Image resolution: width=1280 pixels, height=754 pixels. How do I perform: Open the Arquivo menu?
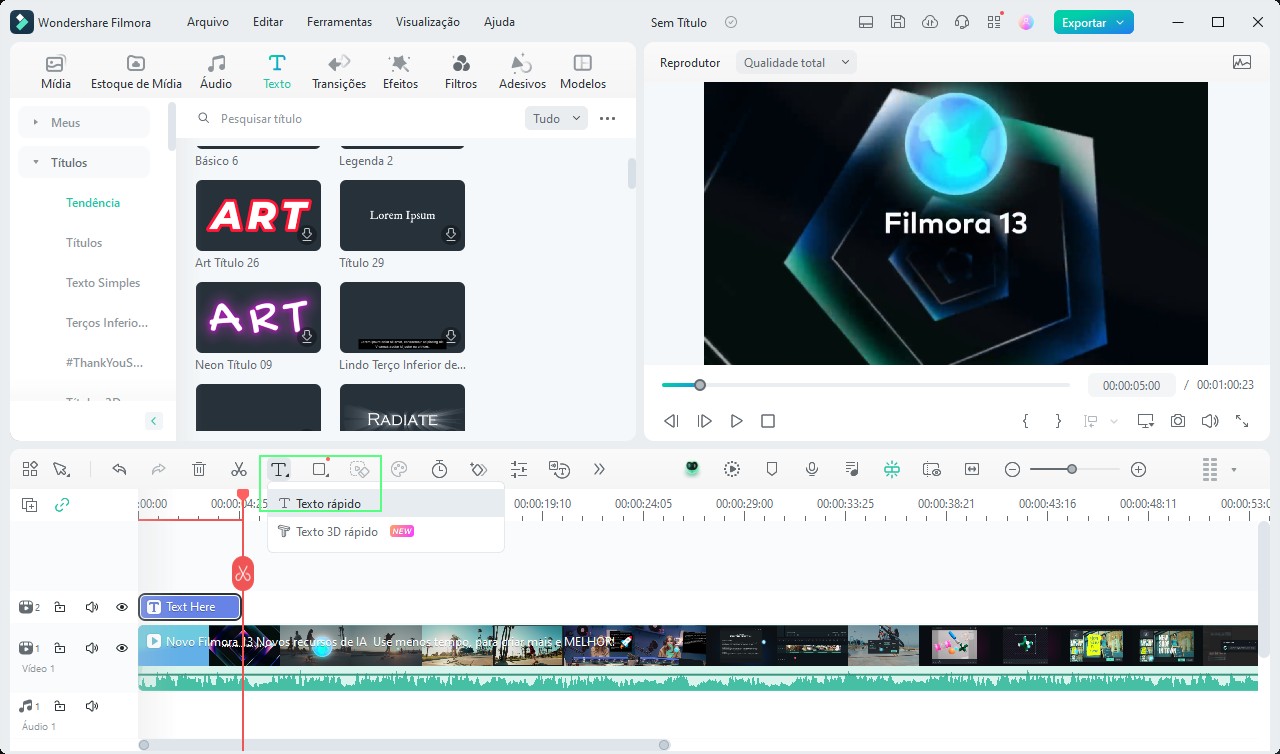click(208, 22)
